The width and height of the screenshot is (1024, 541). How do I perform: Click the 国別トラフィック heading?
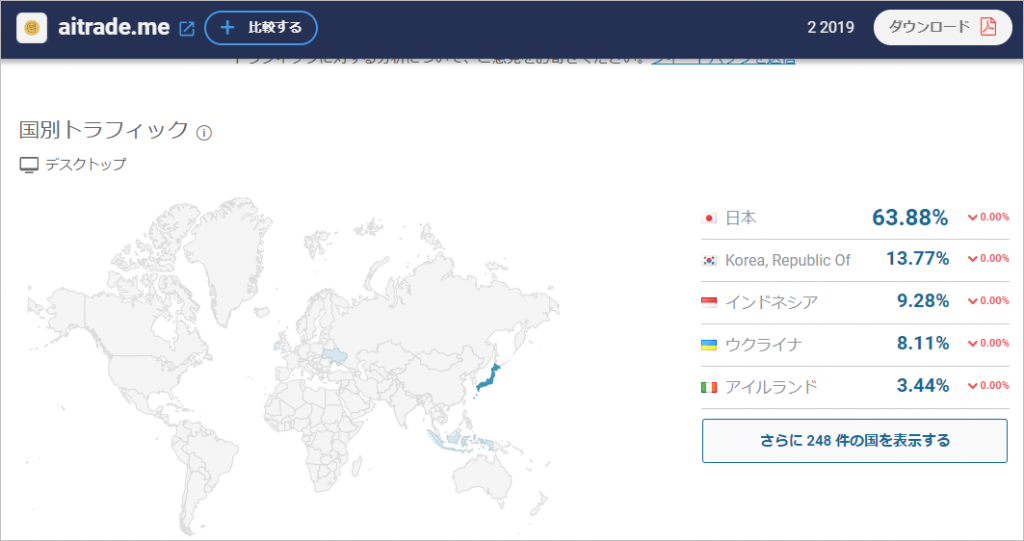point(104,130)
